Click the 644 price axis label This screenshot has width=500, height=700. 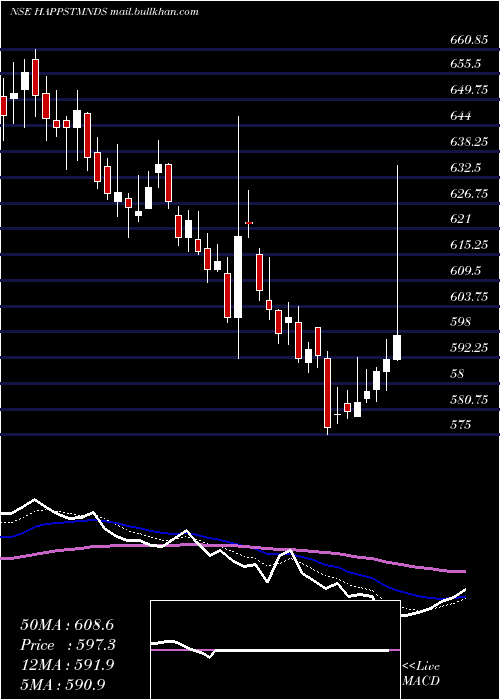[x=460, y=116]
